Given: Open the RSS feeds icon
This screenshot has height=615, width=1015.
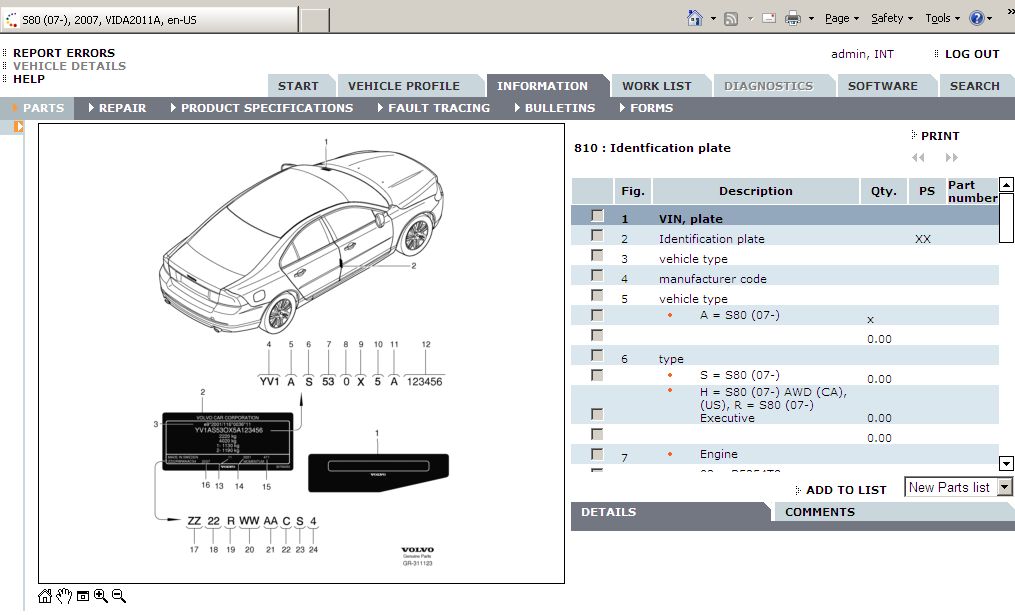Looking at the screenshot, I should pos(731,19).
